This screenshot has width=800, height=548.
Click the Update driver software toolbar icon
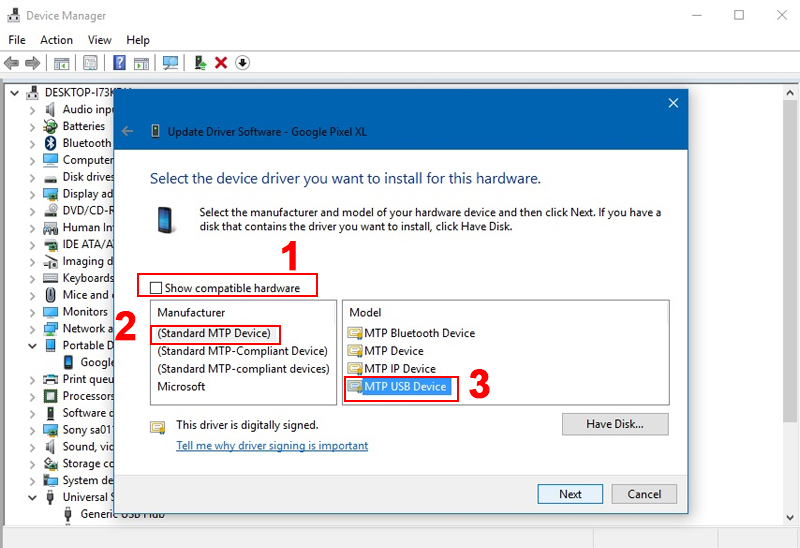(x=200, y=63)
